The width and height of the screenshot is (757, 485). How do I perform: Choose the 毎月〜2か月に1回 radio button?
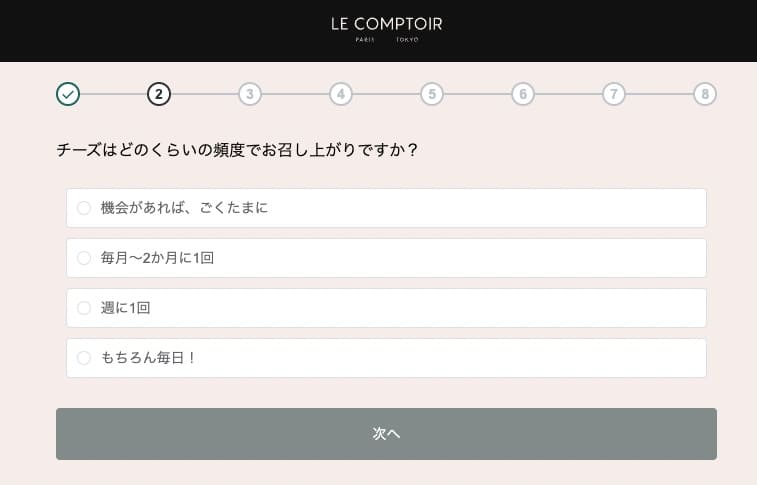coord(84,258)
